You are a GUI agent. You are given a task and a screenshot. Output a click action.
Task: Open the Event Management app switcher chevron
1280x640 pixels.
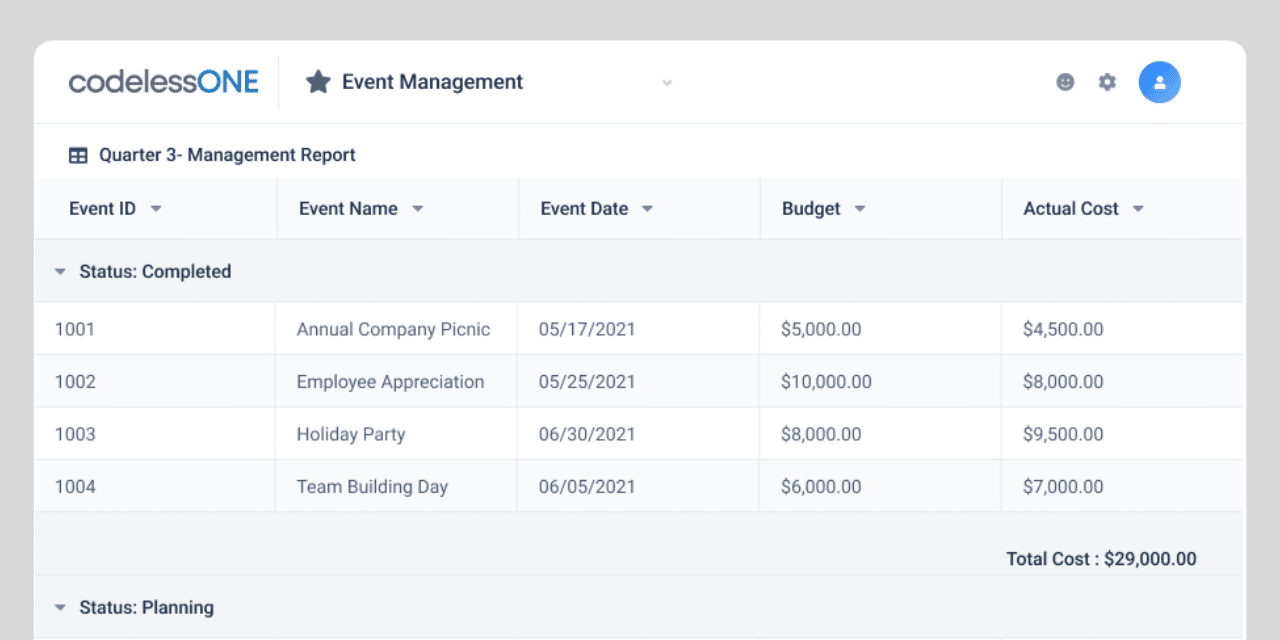click(x=667, y=82)
